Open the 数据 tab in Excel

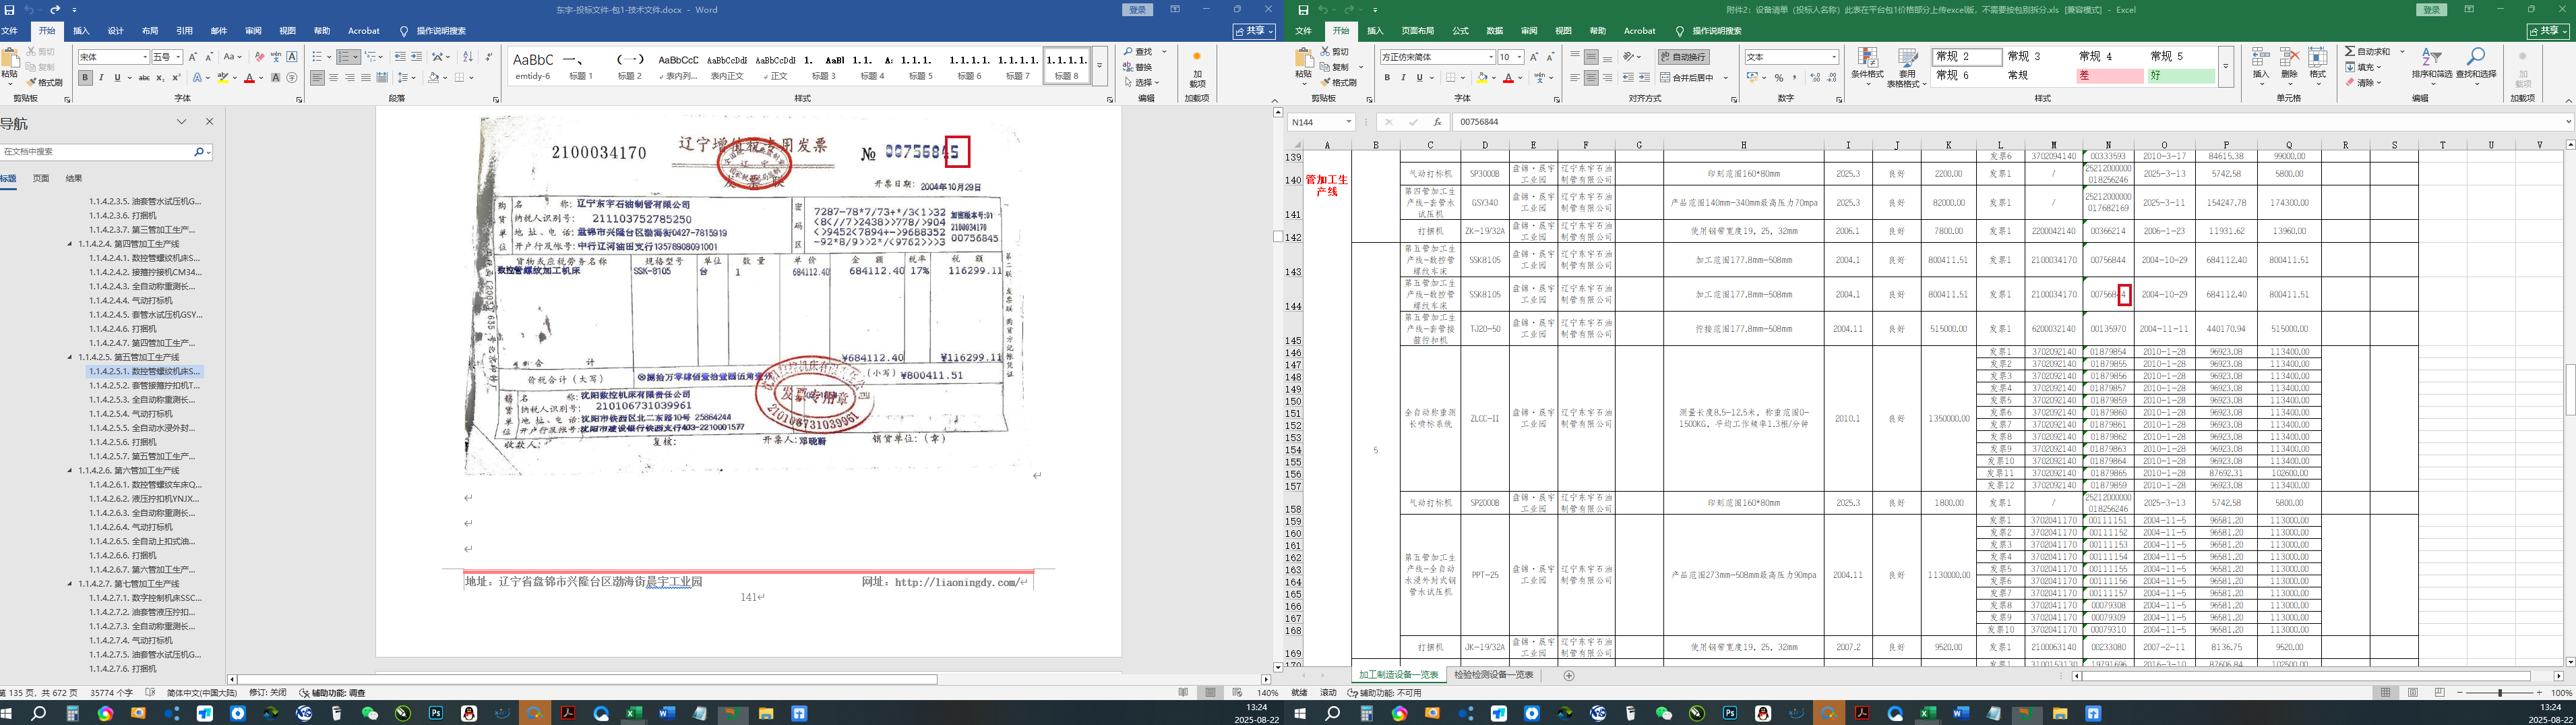click(x=1495, y=31)
